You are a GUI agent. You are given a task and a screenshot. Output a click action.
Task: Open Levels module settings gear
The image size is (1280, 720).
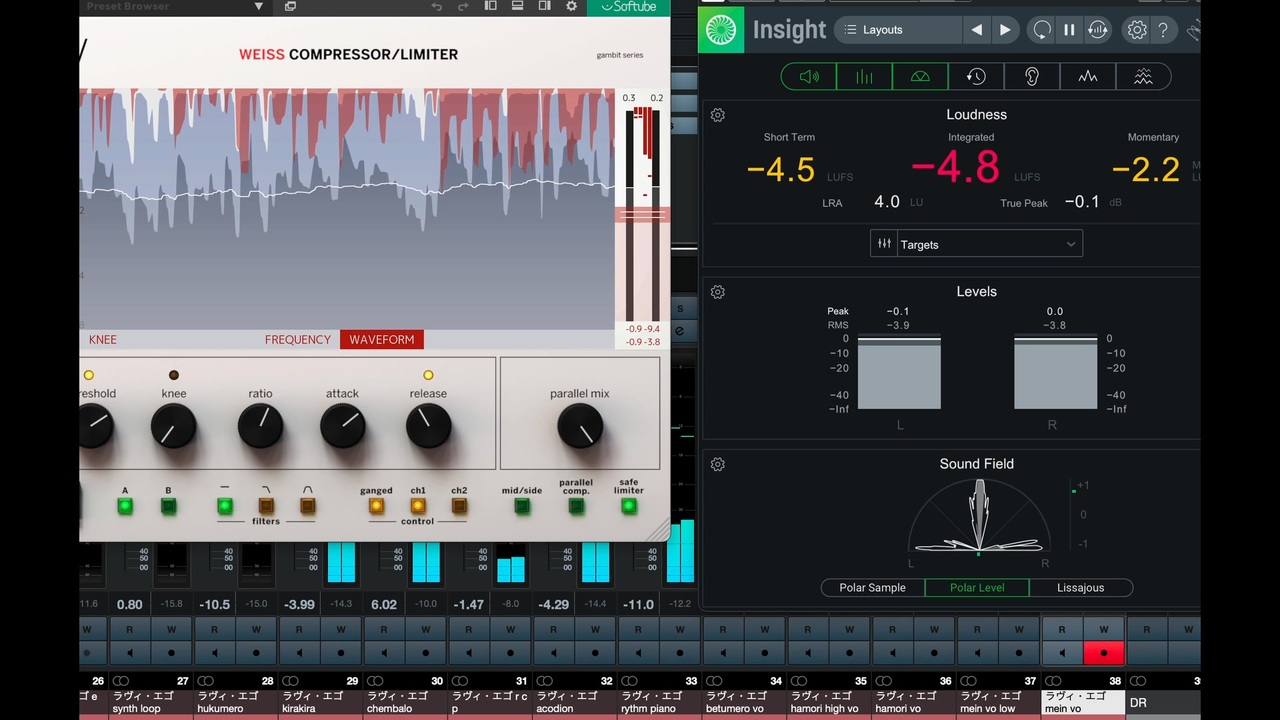(717, 292)
